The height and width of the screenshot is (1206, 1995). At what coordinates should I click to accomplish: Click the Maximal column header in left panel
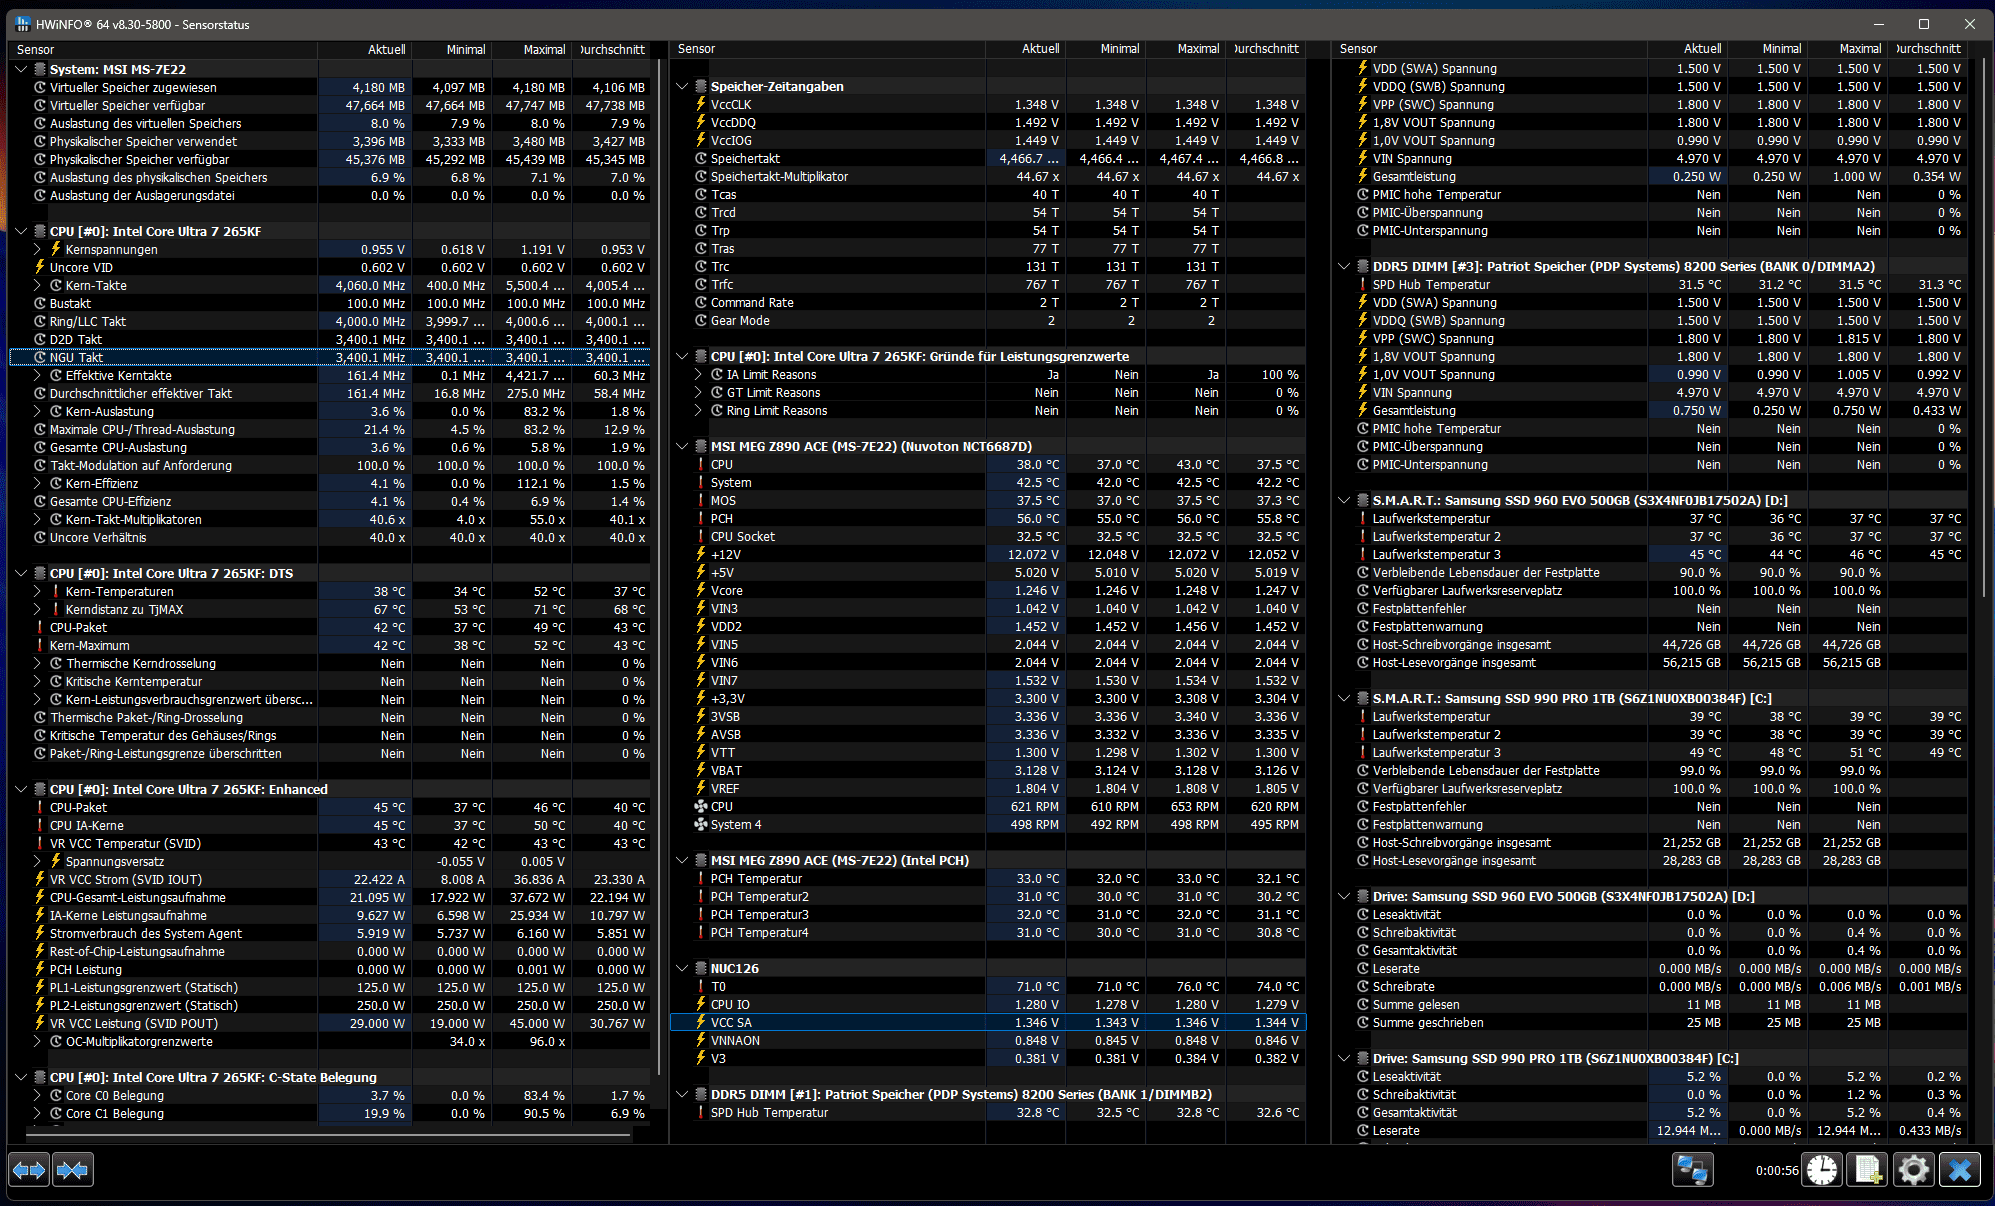tap(543, 49)
